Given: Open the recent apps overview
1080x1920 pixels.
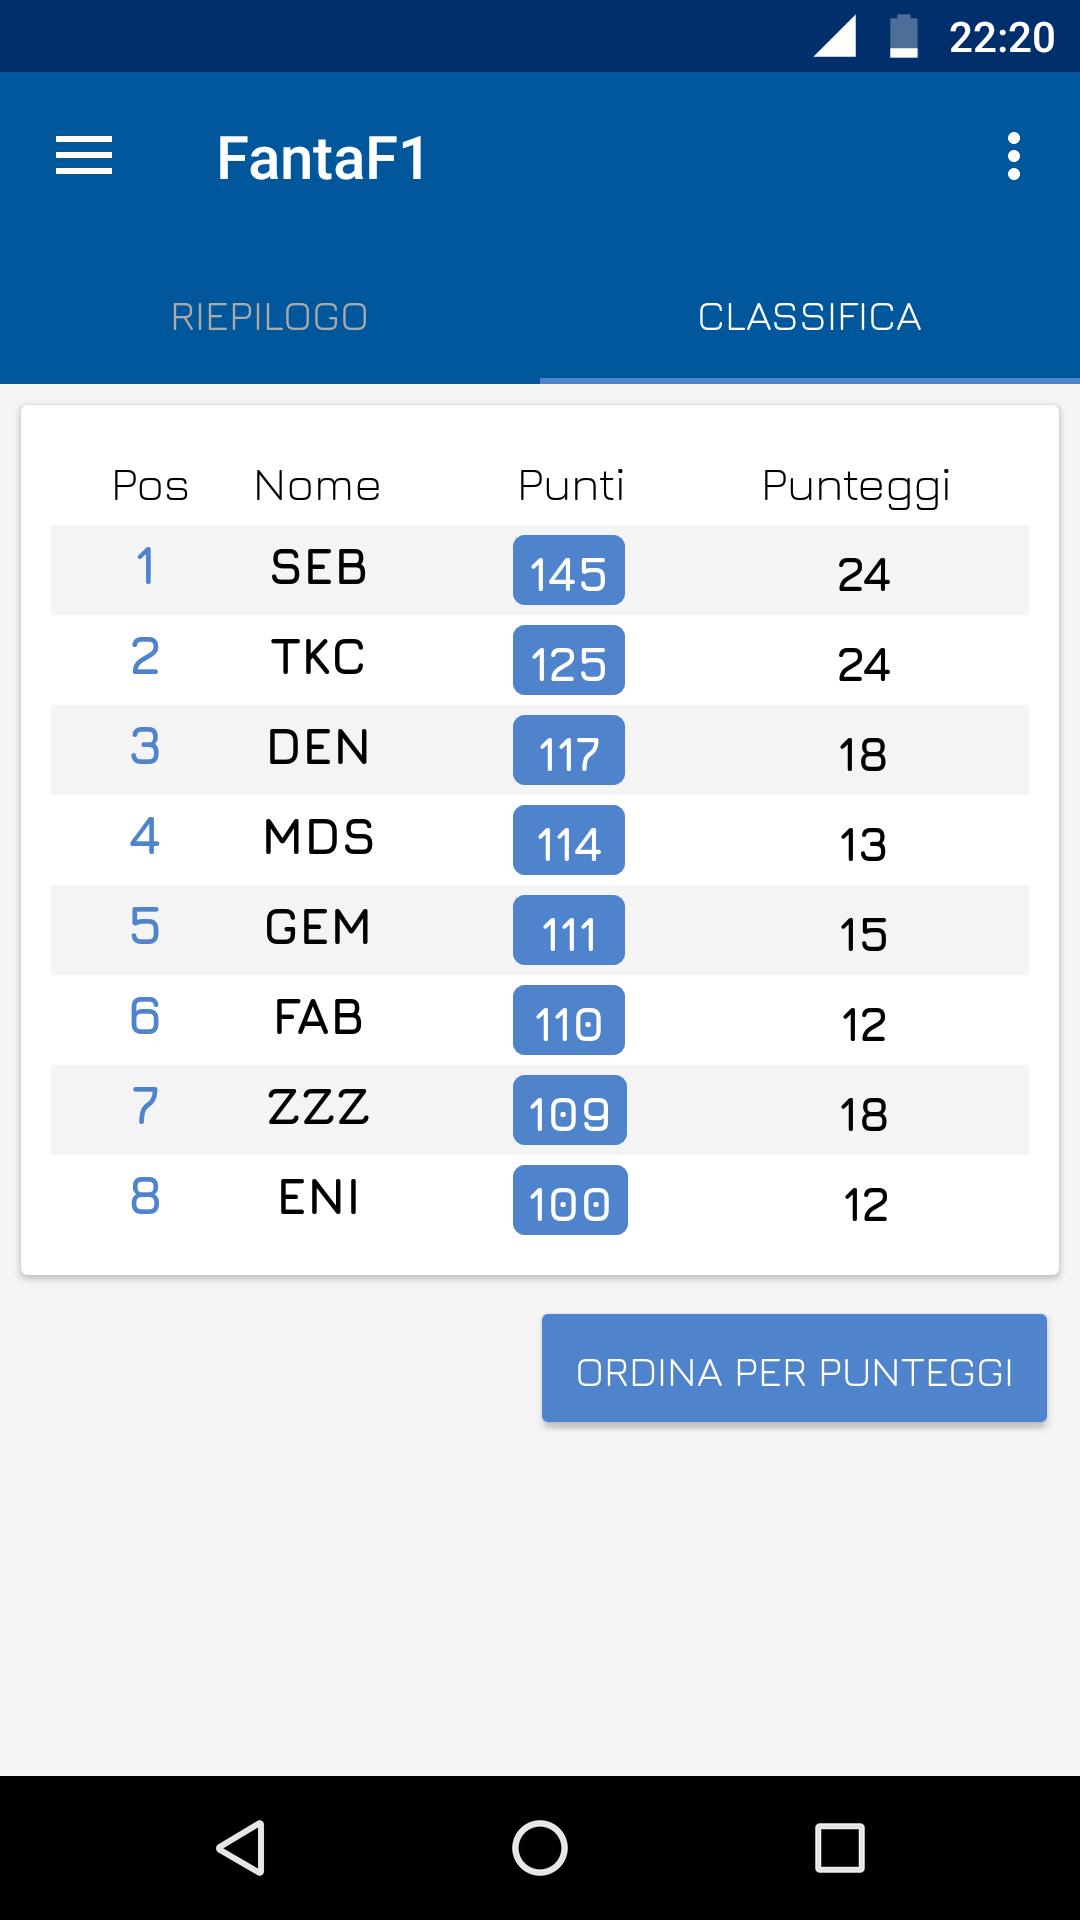Looking at the screenshot, I should [839, 1847].
